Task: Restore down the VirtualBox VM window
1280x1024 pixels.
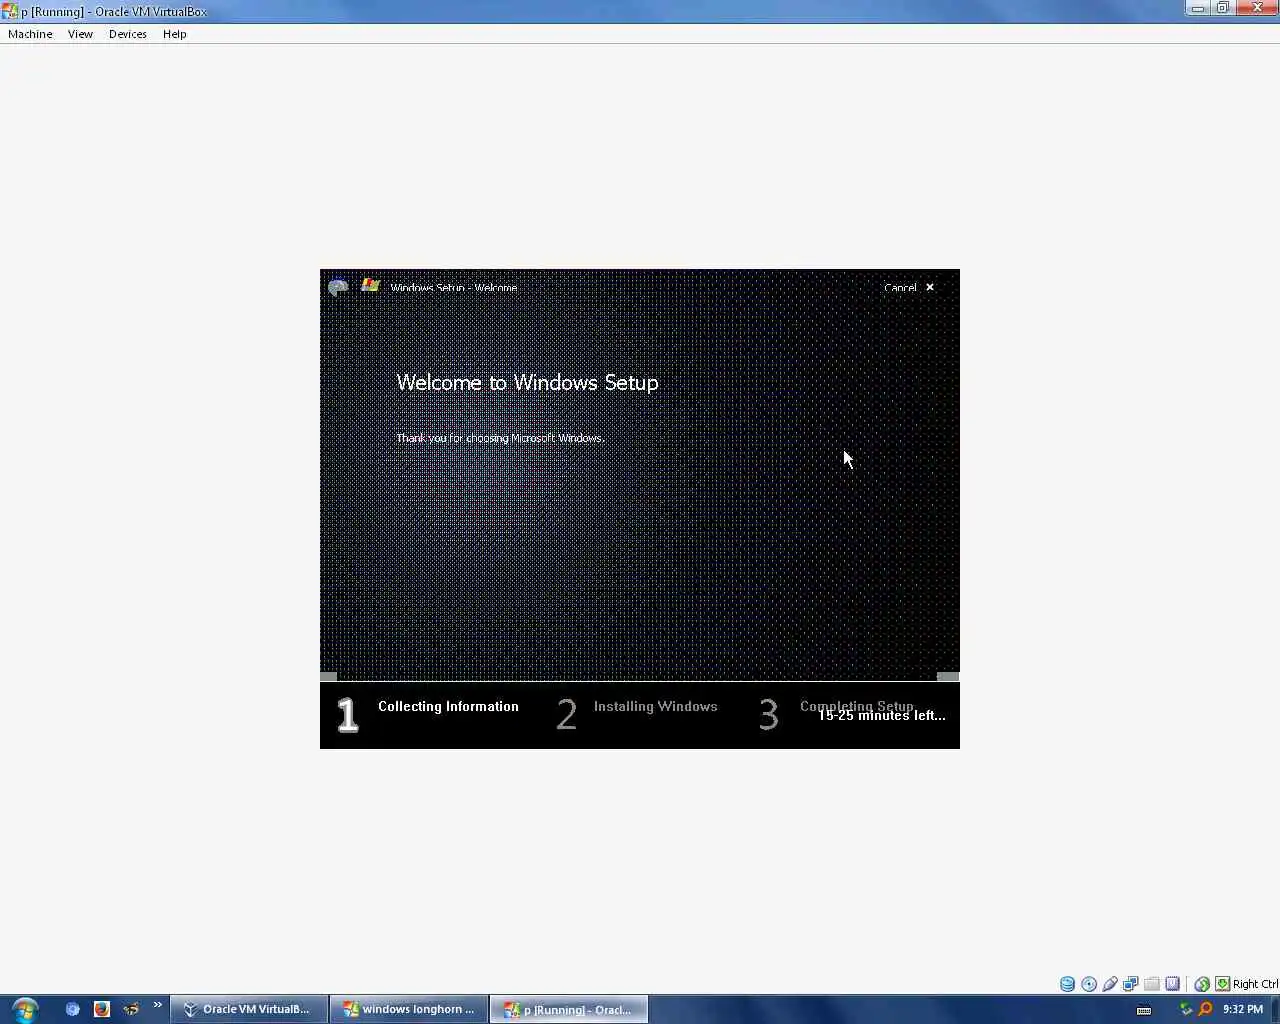Action: coord(1222,8)
